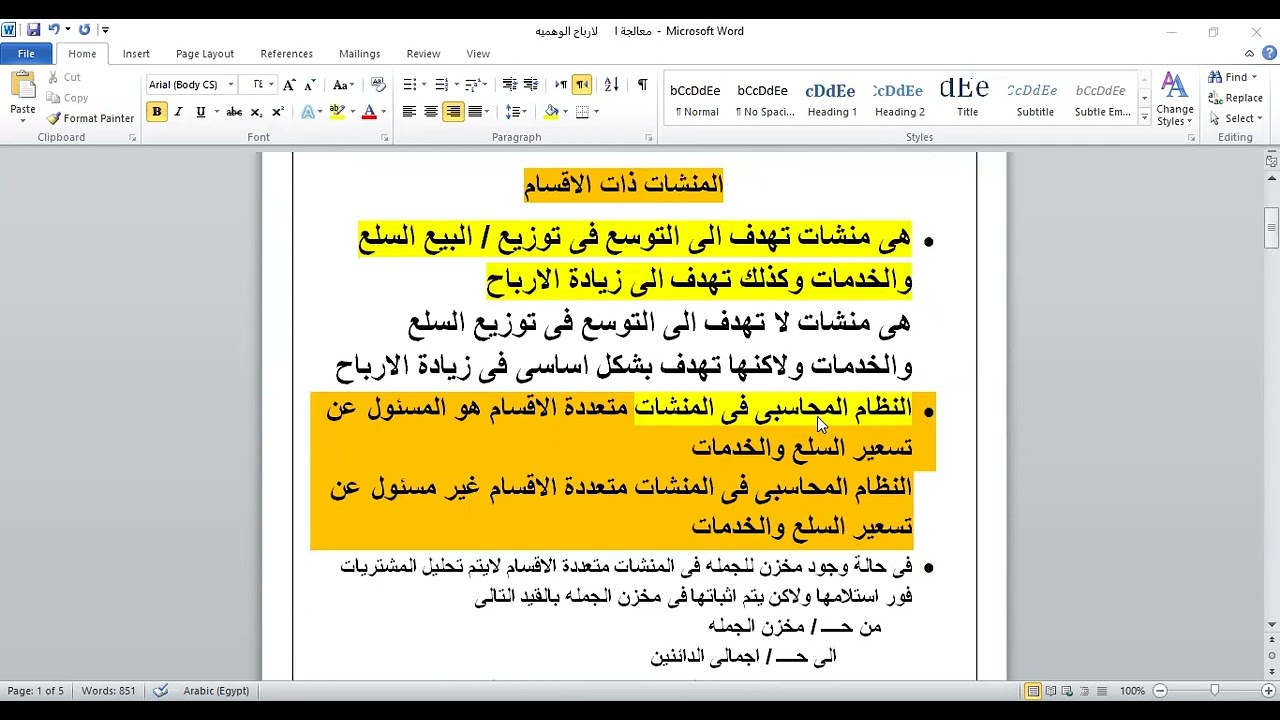The width and height of the screenshot is (1280, 720).
Task: Apply the red font color
Action: point(369,112)
